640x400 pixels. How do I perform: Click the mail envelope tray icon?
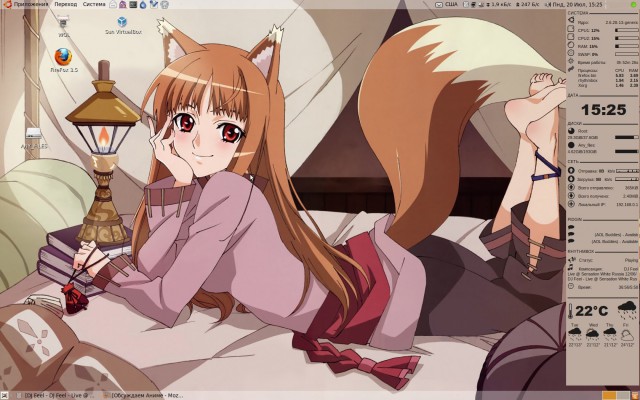439,5
